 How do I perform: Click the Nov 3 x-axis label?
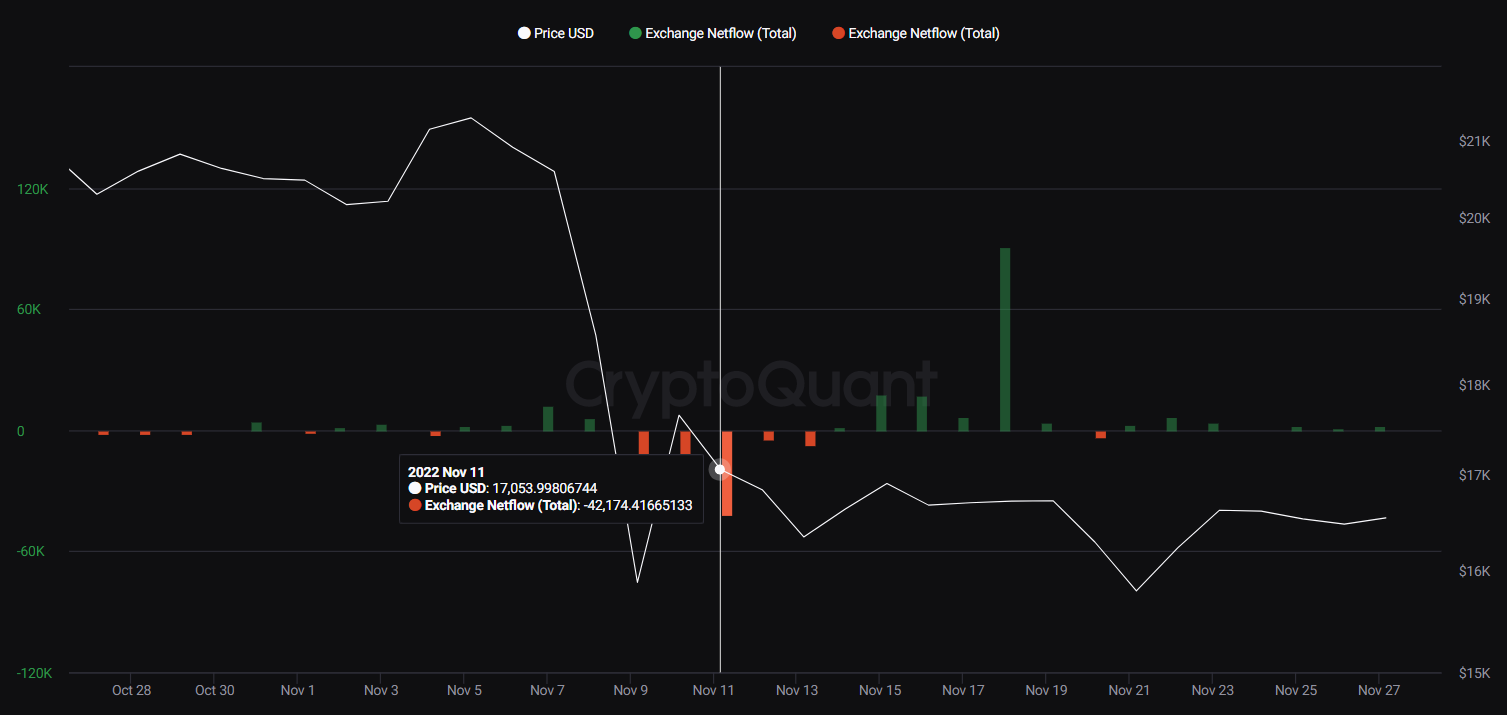click(381, 690)
